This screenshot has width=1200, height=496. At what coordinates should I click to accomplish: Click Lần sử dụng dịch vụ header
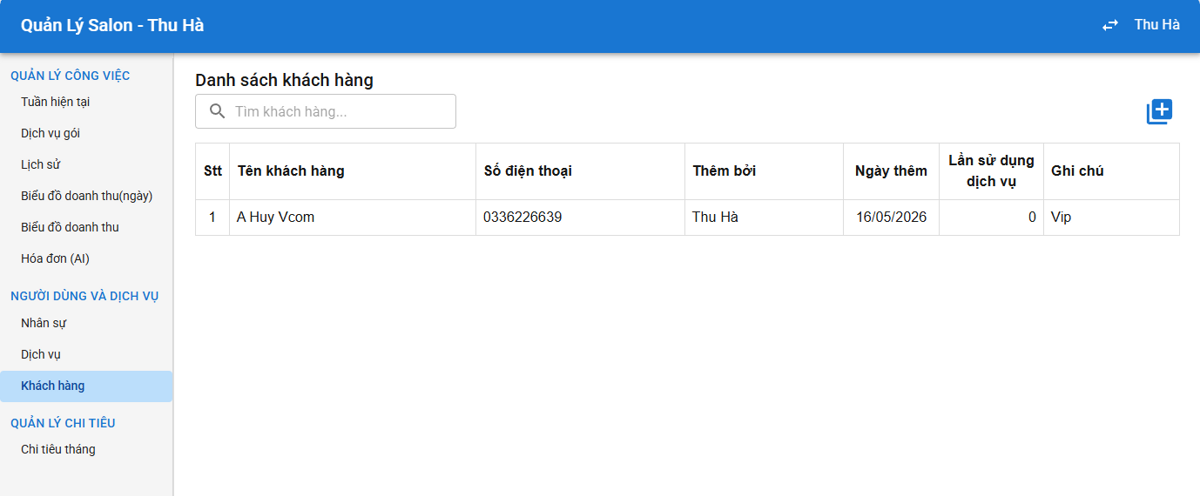coord(991,171)
